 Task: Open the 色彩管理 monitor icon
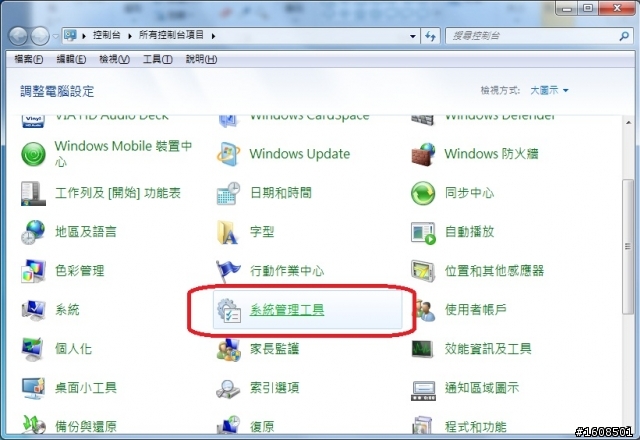click(33, 271)
